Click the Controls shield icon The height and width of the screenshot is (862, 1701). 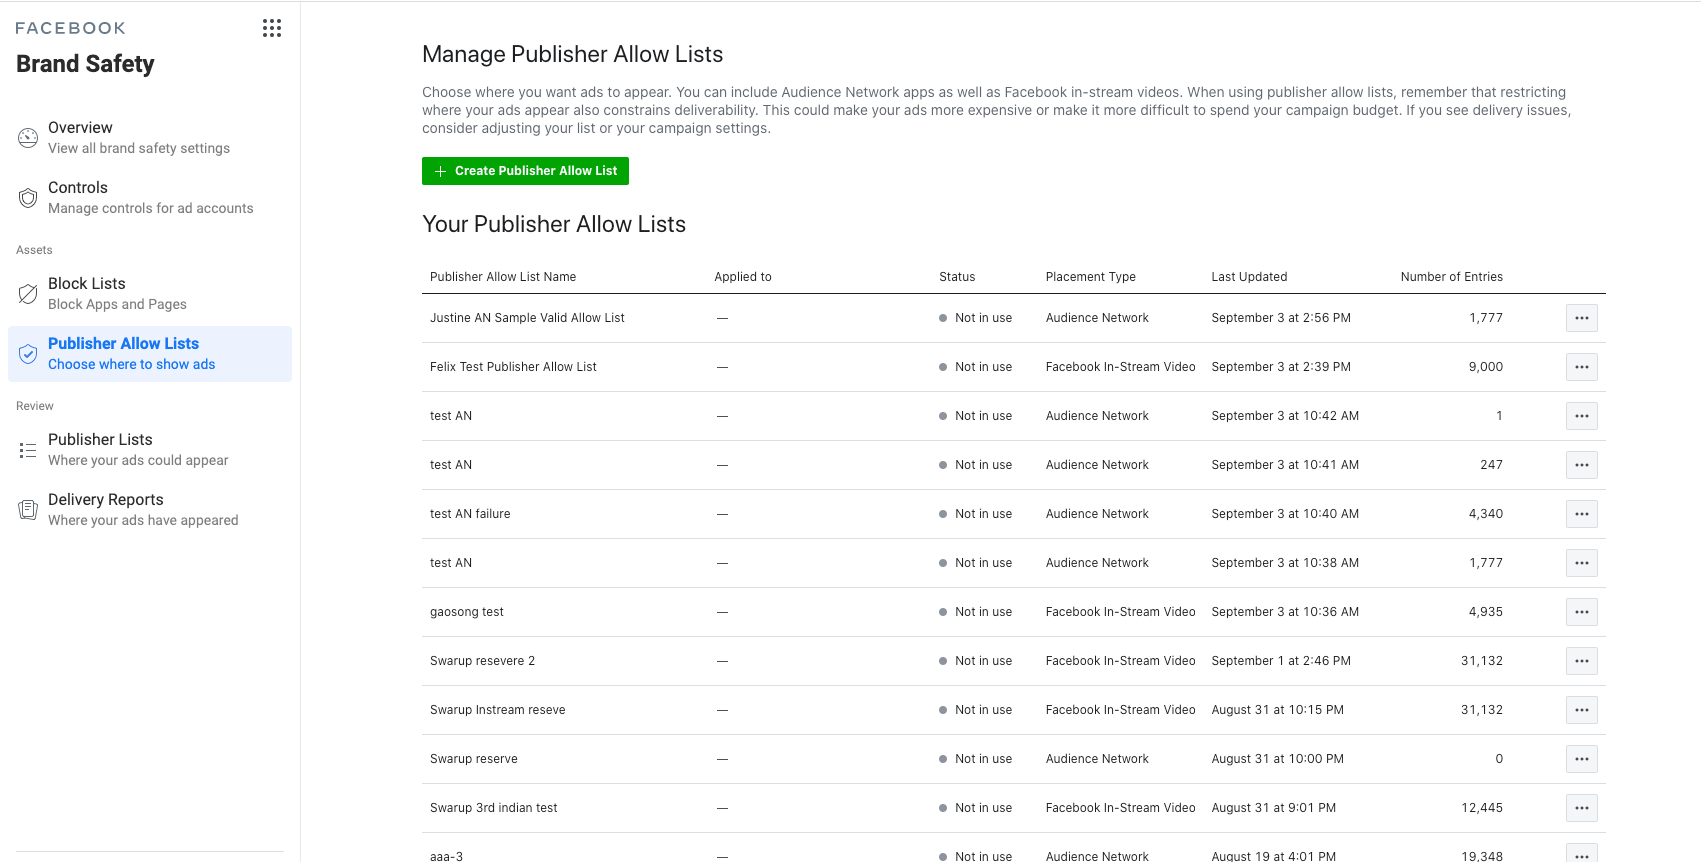[28, 198]
